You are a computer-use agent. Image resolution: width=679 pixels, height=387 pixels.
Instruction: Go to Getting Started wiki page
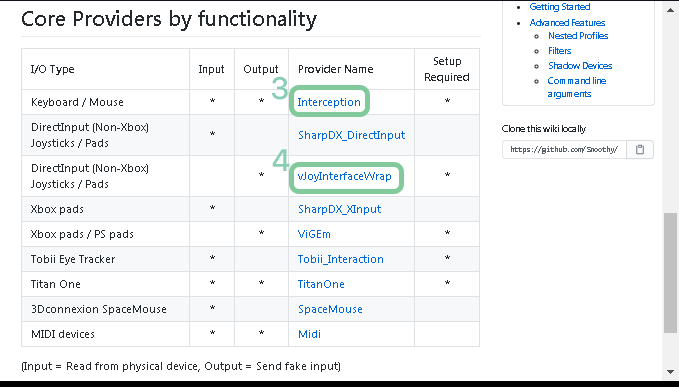[559, 7]
